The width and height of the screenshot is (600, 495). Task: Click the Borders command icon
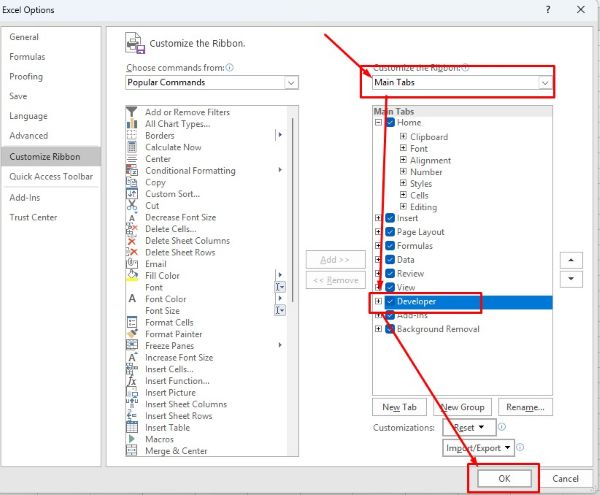[x=132, y=135]
